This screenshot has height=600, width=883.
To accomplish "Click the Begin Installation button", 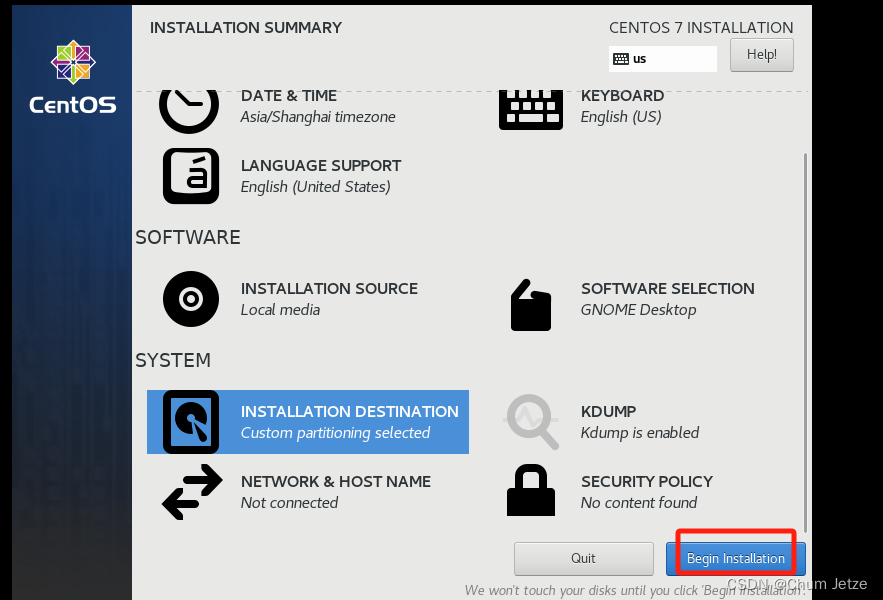I will (735, 558).
